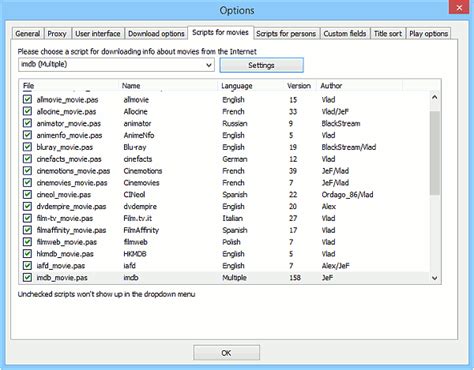Screen dimensions: 474x370
Task: Uncheck the cinemotions_movie.pas checkbox
Action: [27, 171]
